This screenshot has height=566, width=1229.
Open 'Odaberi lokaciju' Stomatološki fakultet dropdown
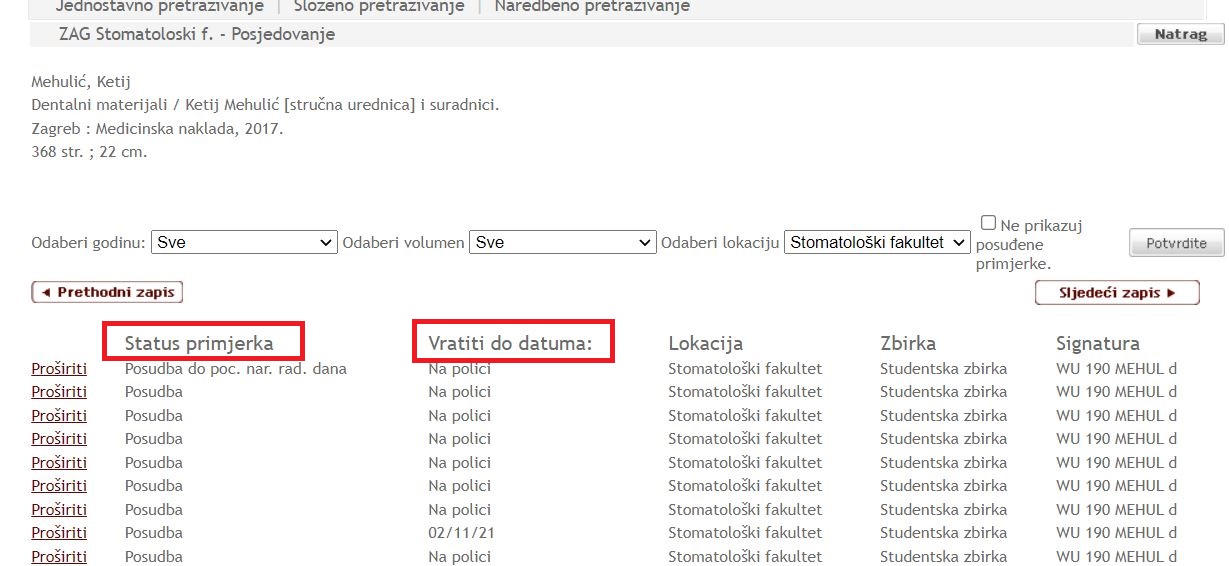coord(877,242)
